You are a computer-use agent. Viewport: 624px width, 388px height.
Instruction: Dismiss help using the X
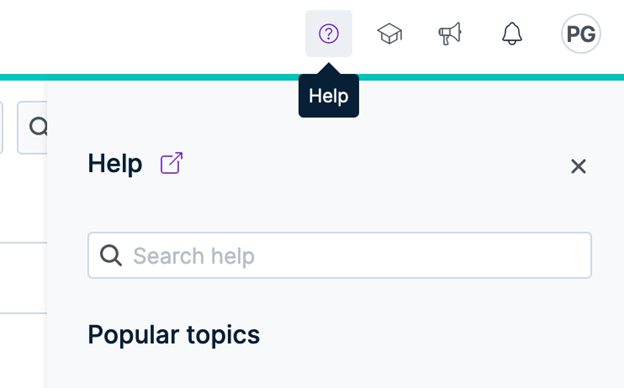pos(578,166)
